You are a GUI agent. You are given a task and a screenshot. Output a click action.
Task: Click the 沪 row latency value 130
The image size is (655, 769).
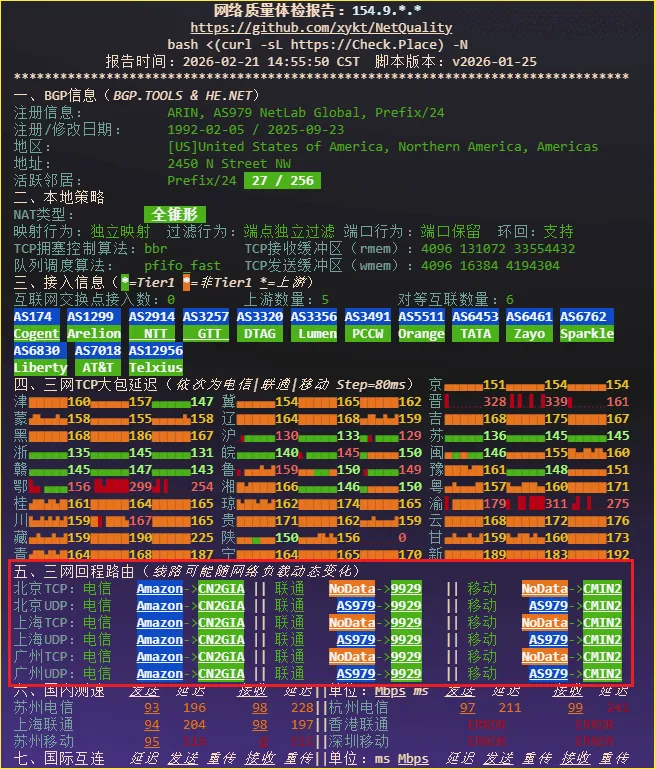point(286,436)
